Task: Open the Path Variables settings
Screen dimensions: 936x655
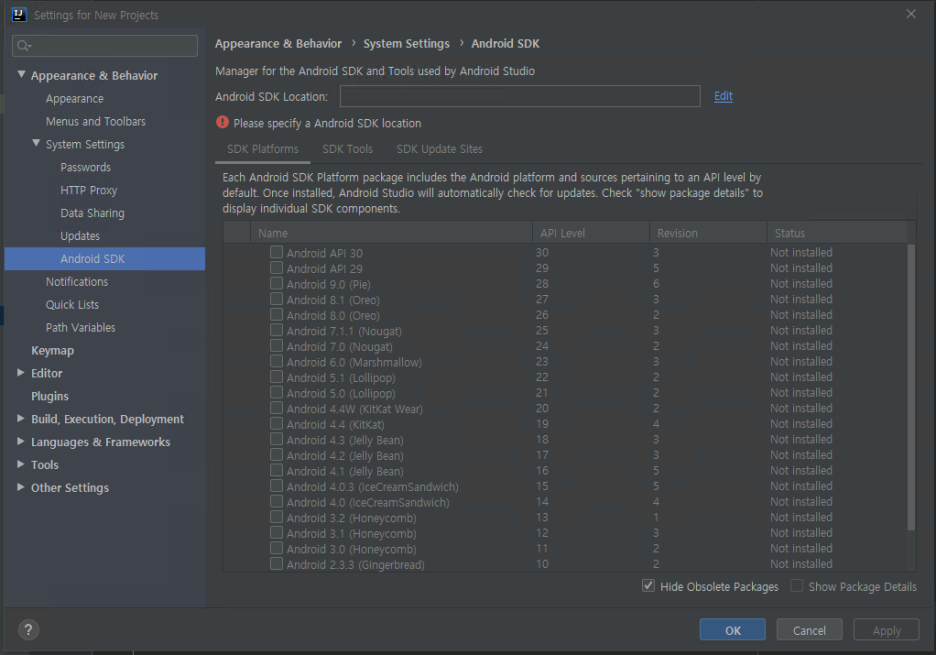Action: coord(81,327)
